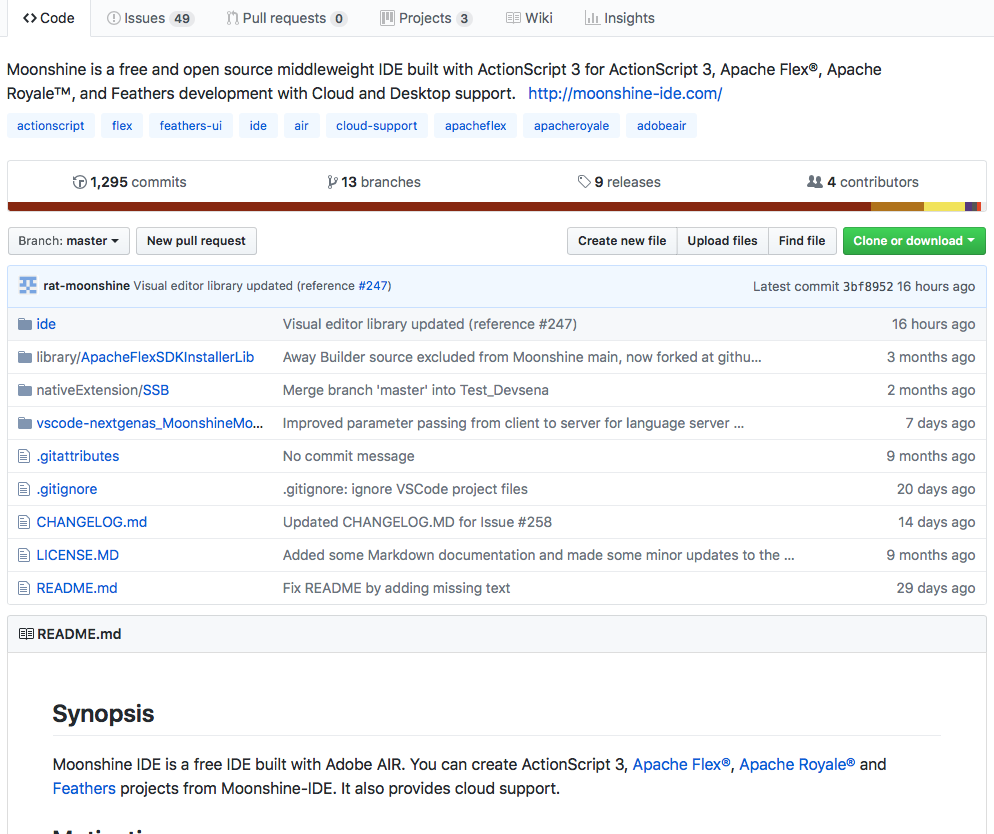Open README.md file in file list
This screenshot has height=834, width=994.
click(77, 588)
